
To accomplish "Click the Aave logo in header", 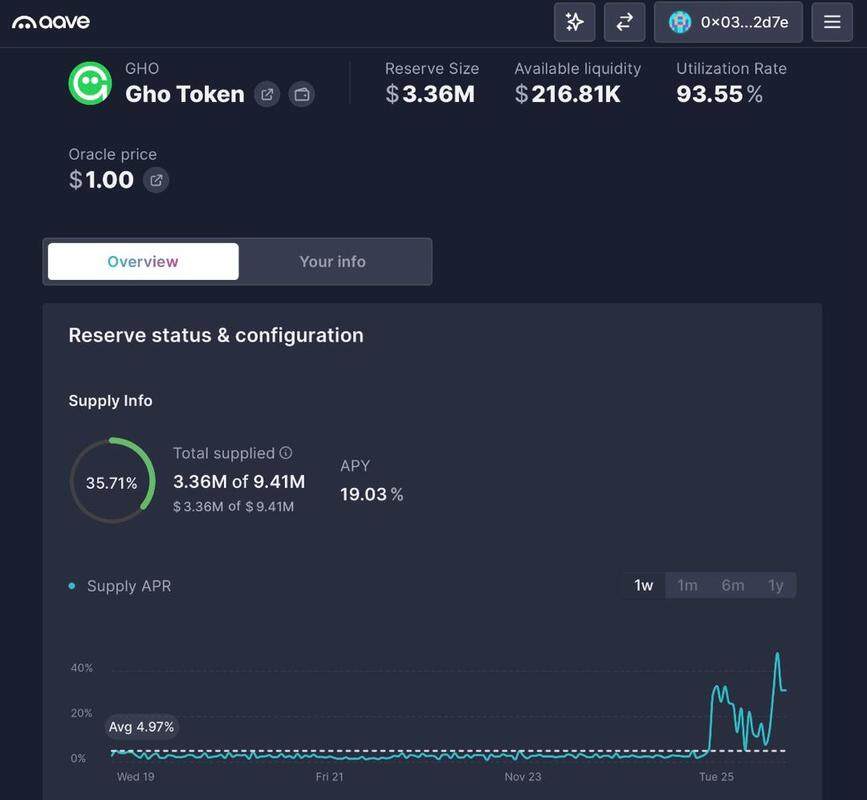I will coord(51,22).
